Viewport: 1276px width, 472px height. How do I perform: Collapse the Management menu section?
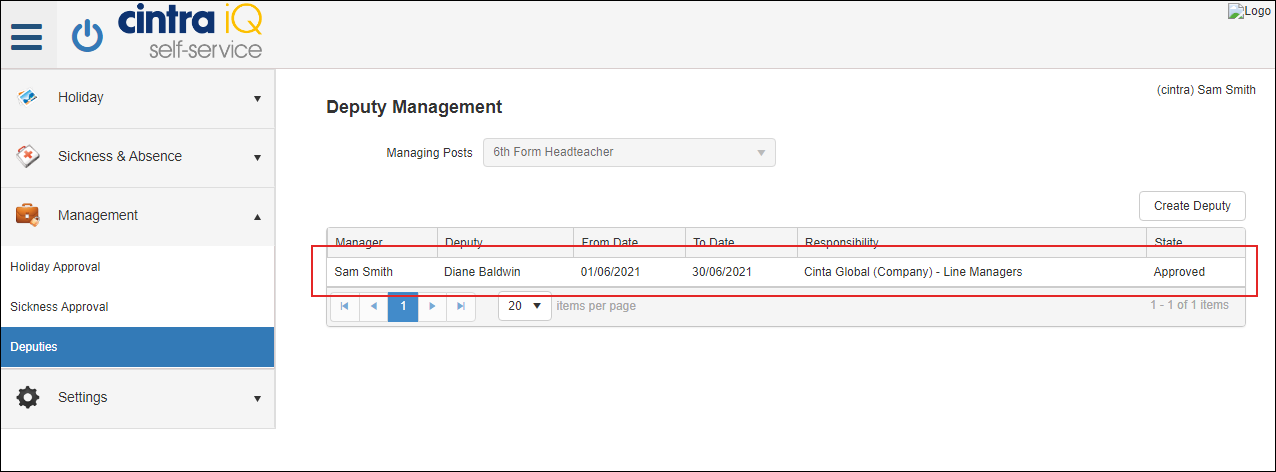pyautogui.click(x=137, y=216)
